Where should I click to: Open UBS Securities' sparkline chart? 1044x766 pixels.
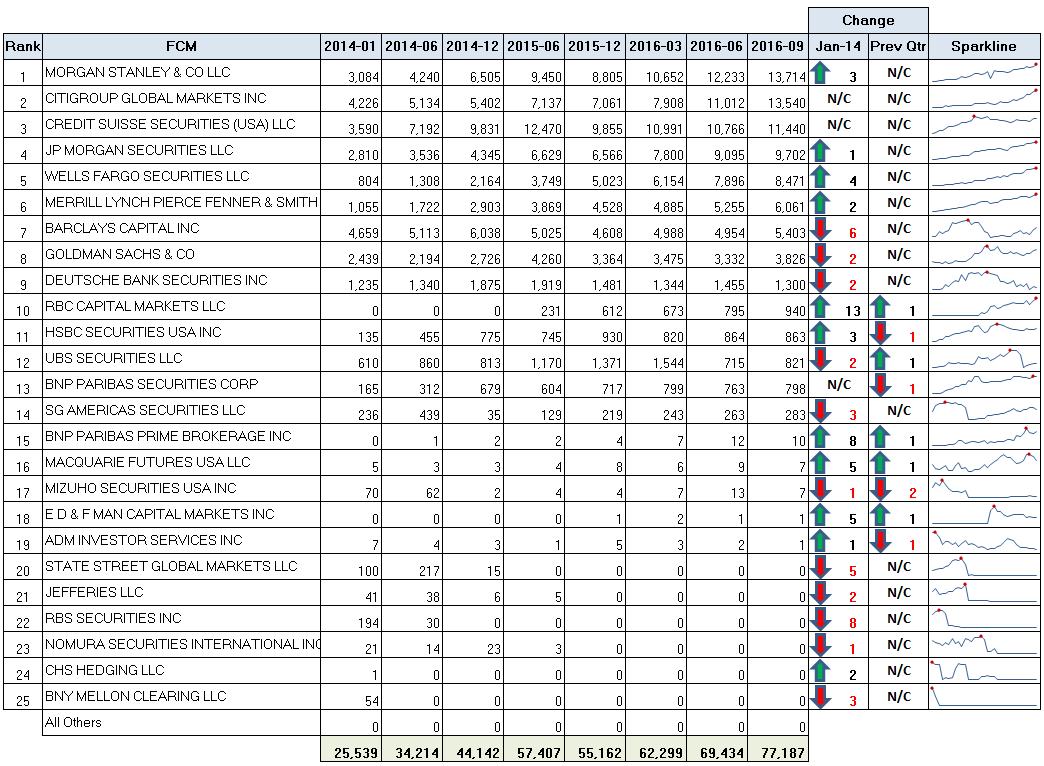click(x=984, y=358)
